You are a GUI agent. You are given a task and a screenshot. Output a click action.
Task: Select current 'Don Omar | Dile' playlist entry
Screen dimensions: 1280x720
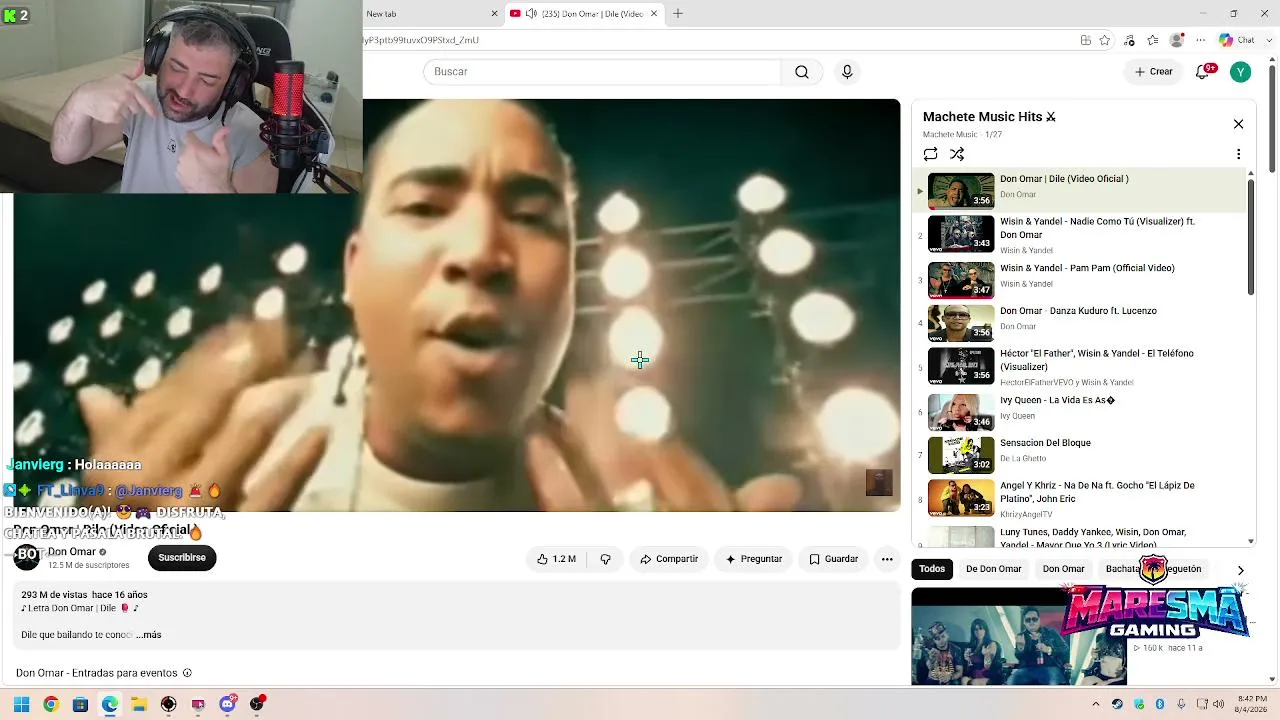(1082, 190)
